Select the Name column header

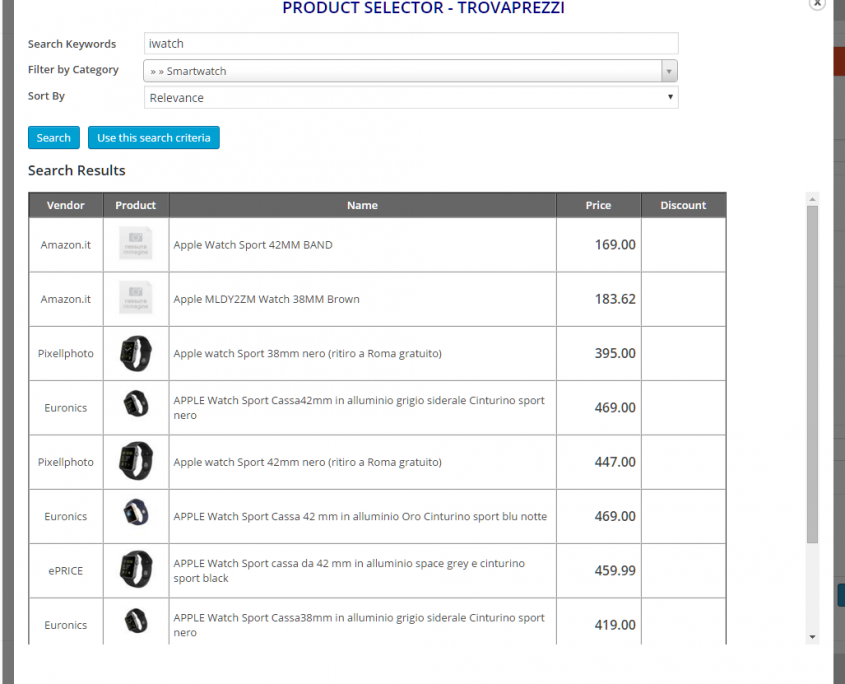(x=363, y=205)
